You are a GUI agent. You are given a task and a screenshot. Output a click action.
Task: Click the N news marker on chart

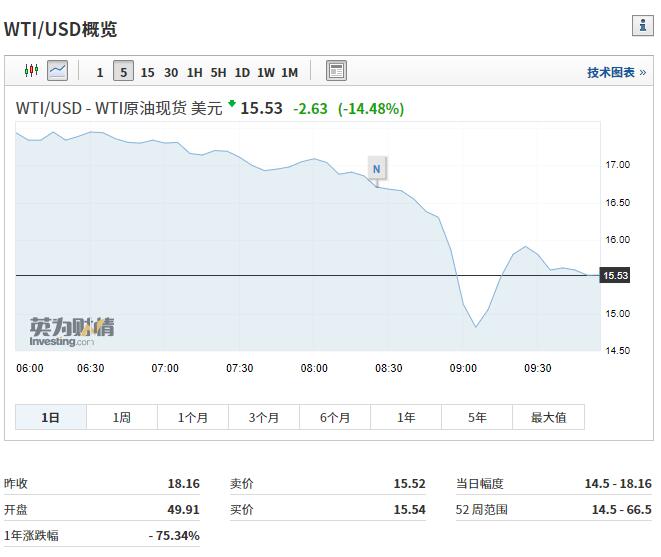click(376, 169)
